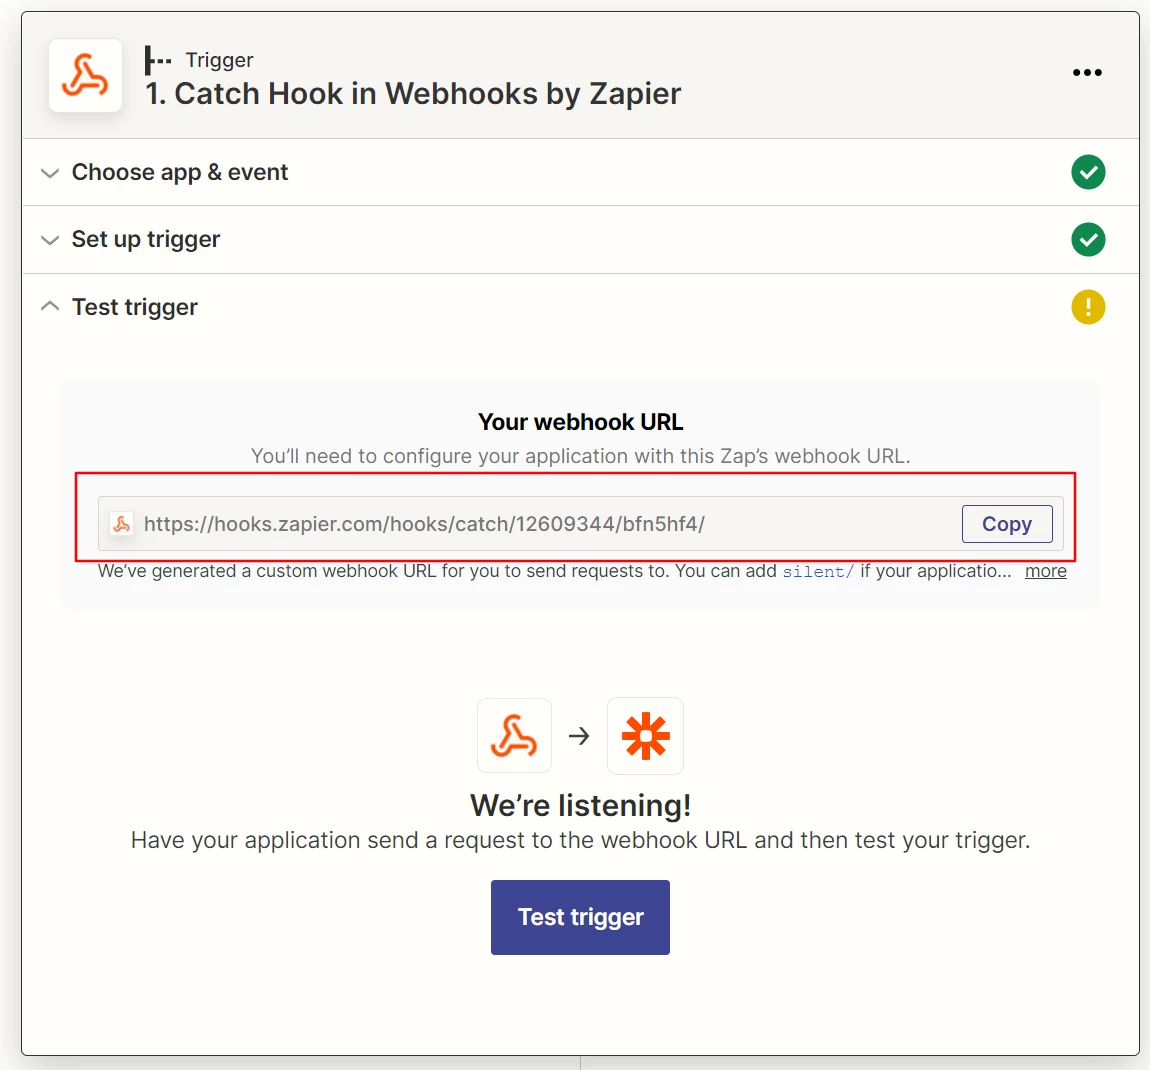Expand the Choose app & event chevron
The width and height of the screenshot is (1150, 1070).
[50, 173]
